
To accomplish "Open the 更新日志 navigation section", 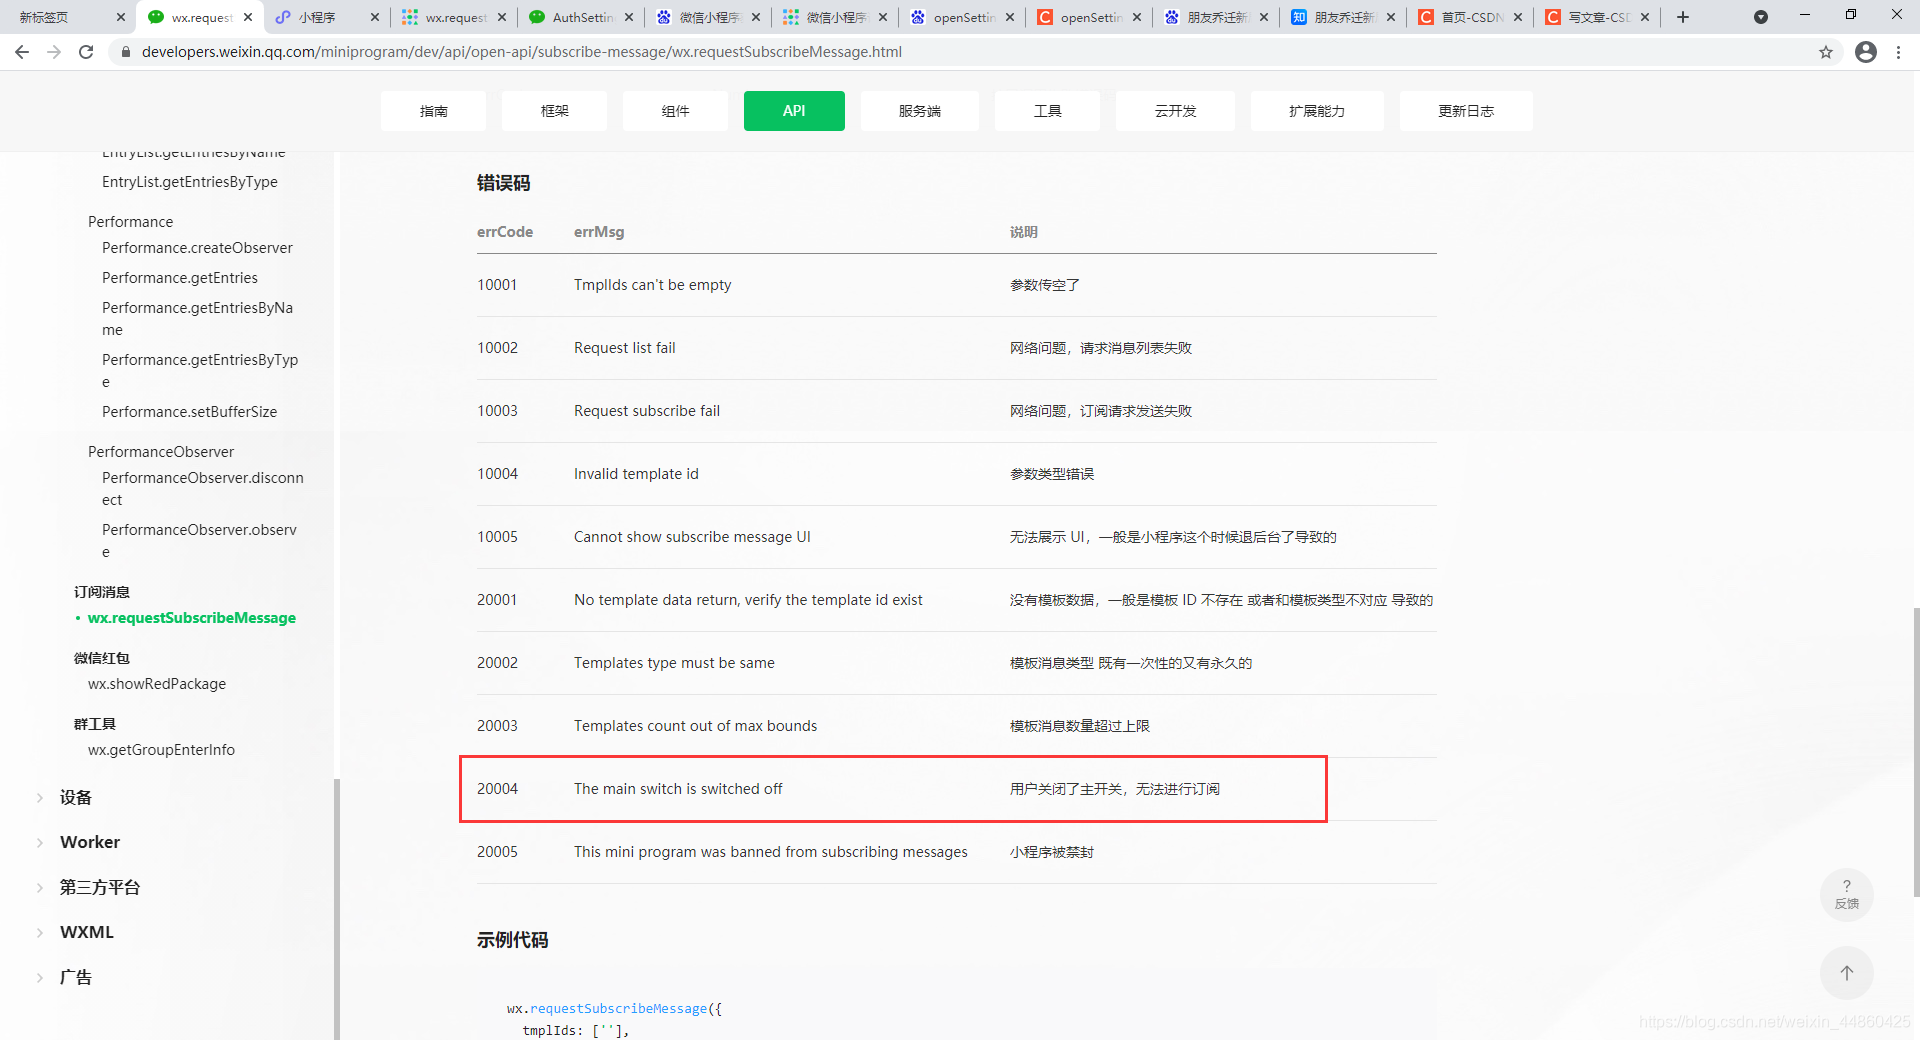I will pyautogui.click(x=1465, y=111).
